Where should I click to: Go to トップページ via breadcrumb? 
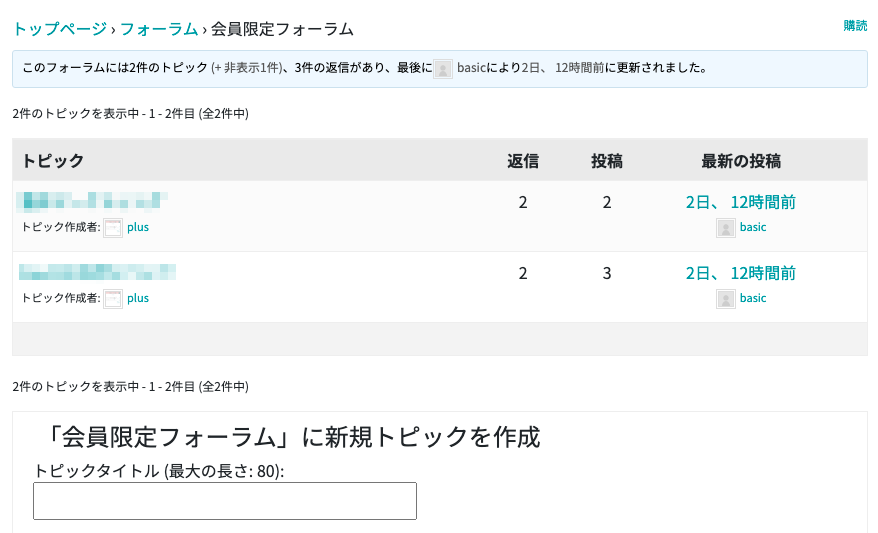click(x=59, y=29)
